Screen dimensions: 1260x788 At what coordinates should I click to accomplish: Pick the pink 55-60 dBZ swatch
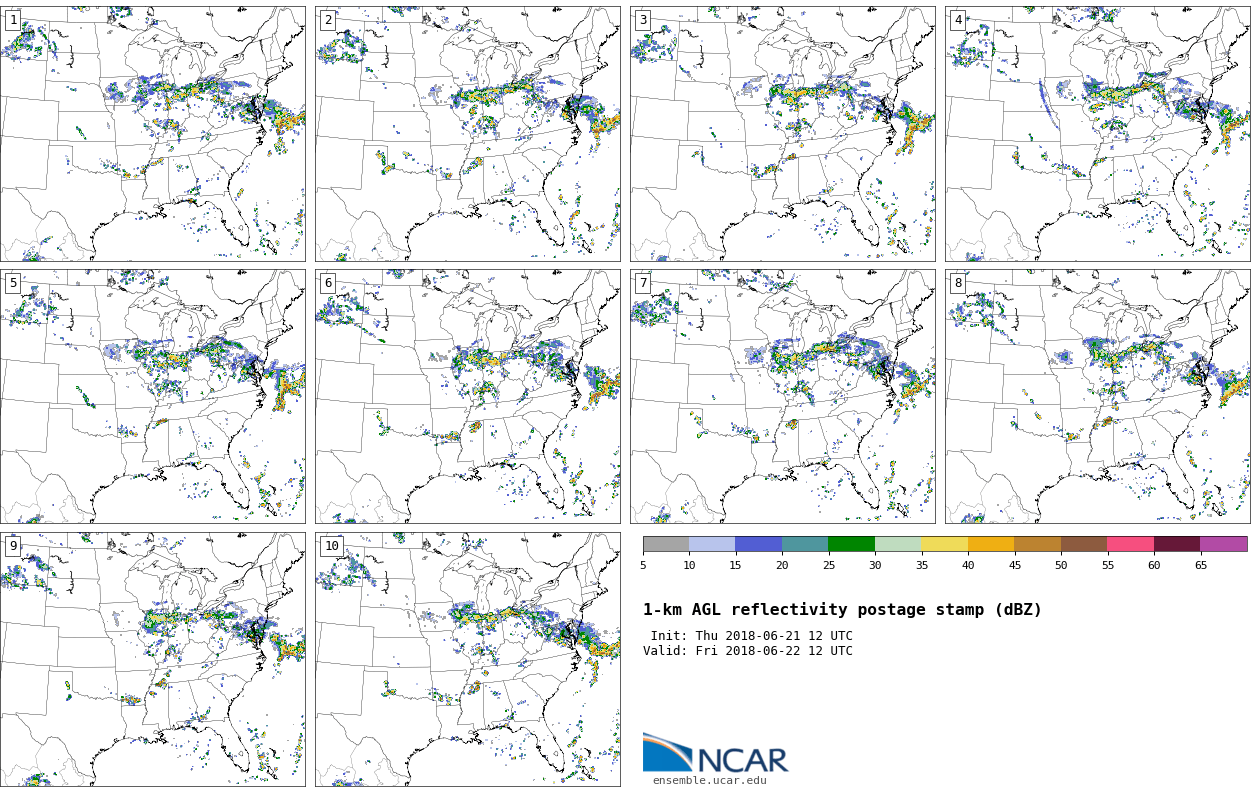point(1130,544)
